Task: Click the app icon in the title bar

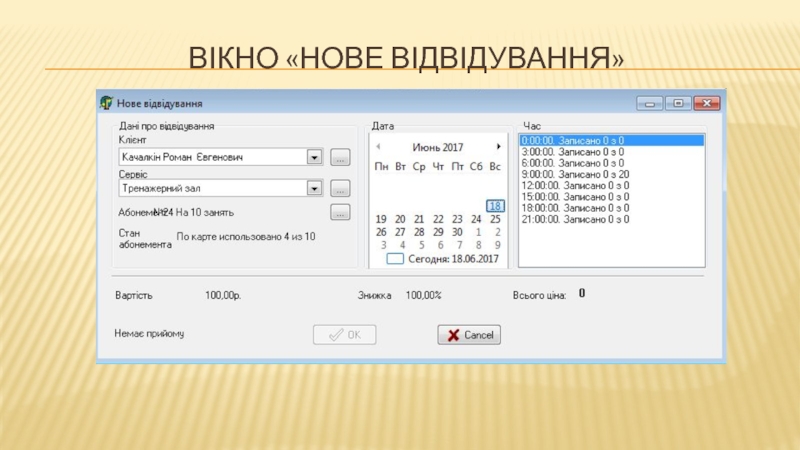Action: pos(106,103)
